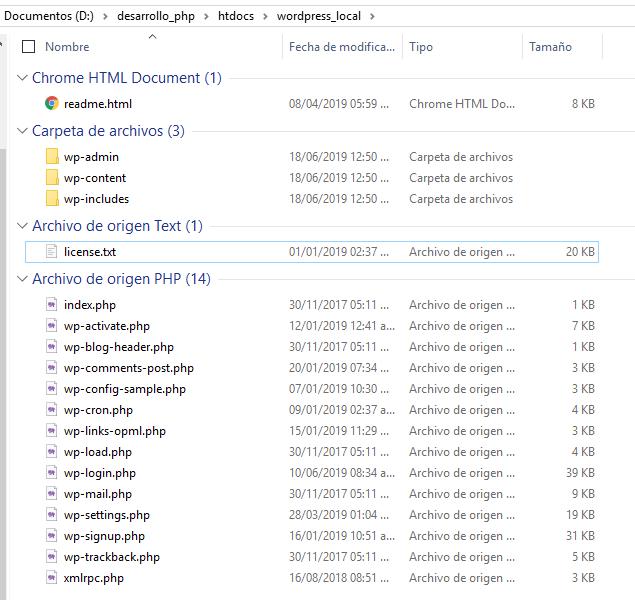This screenshot has width=635, height=600.
Task: Click the wp-cron.php file icon
Action: tap(51, 410)
